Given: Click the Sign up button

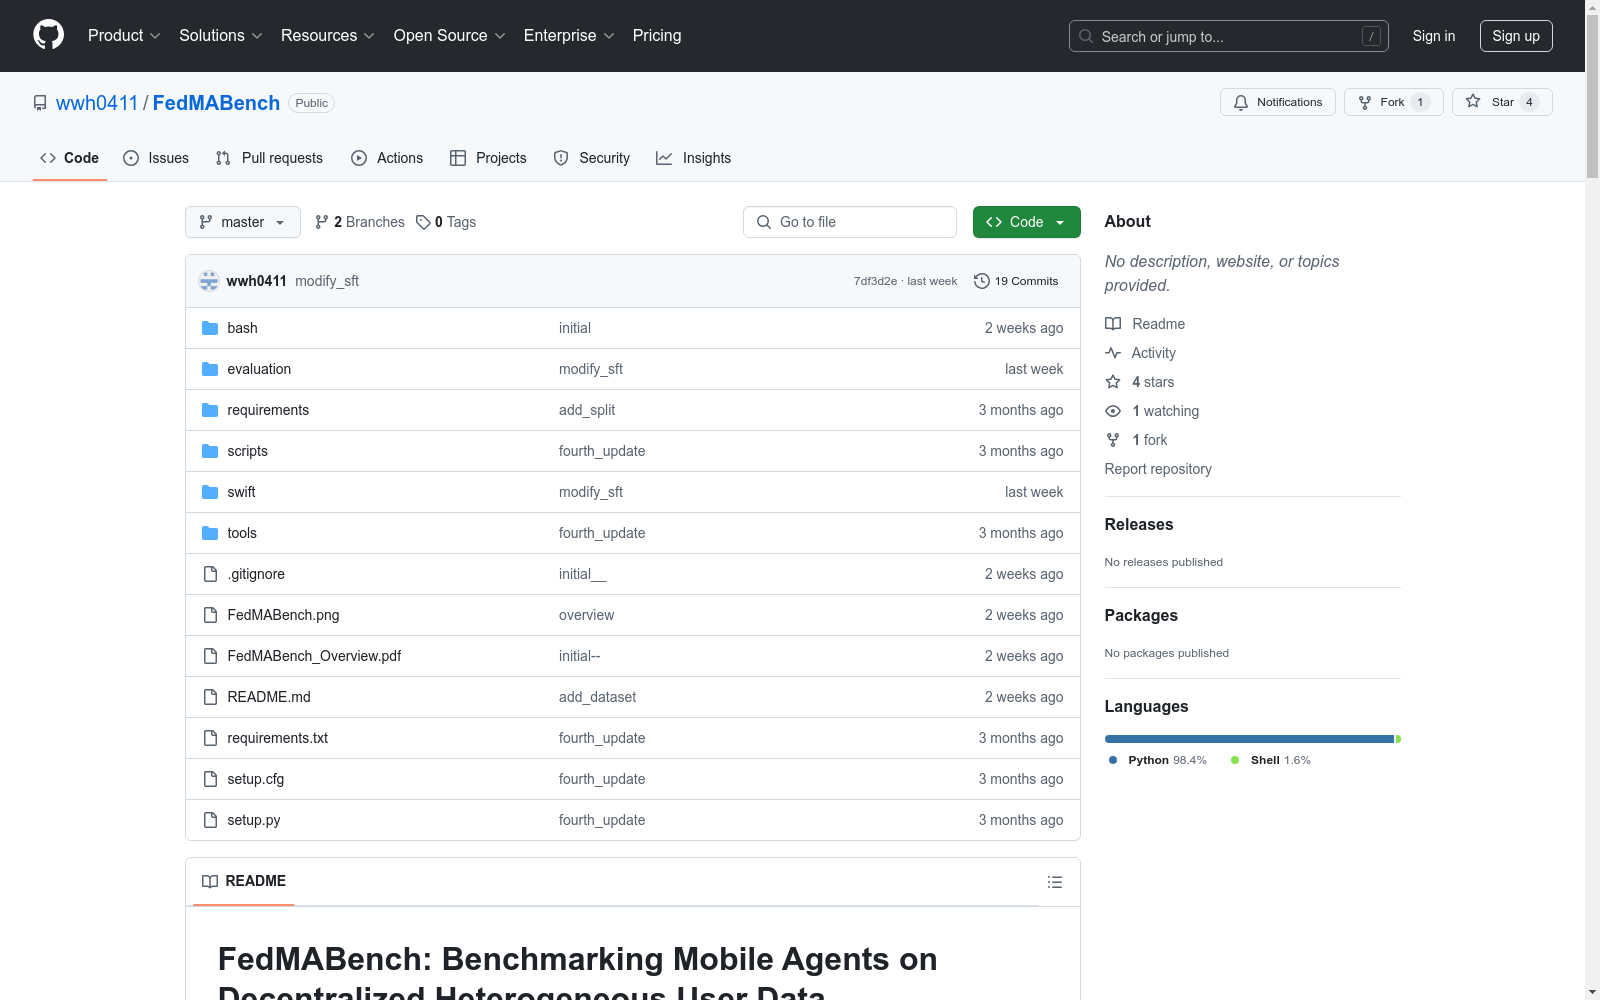Looking at the screenshot, I should (1516, 36).
